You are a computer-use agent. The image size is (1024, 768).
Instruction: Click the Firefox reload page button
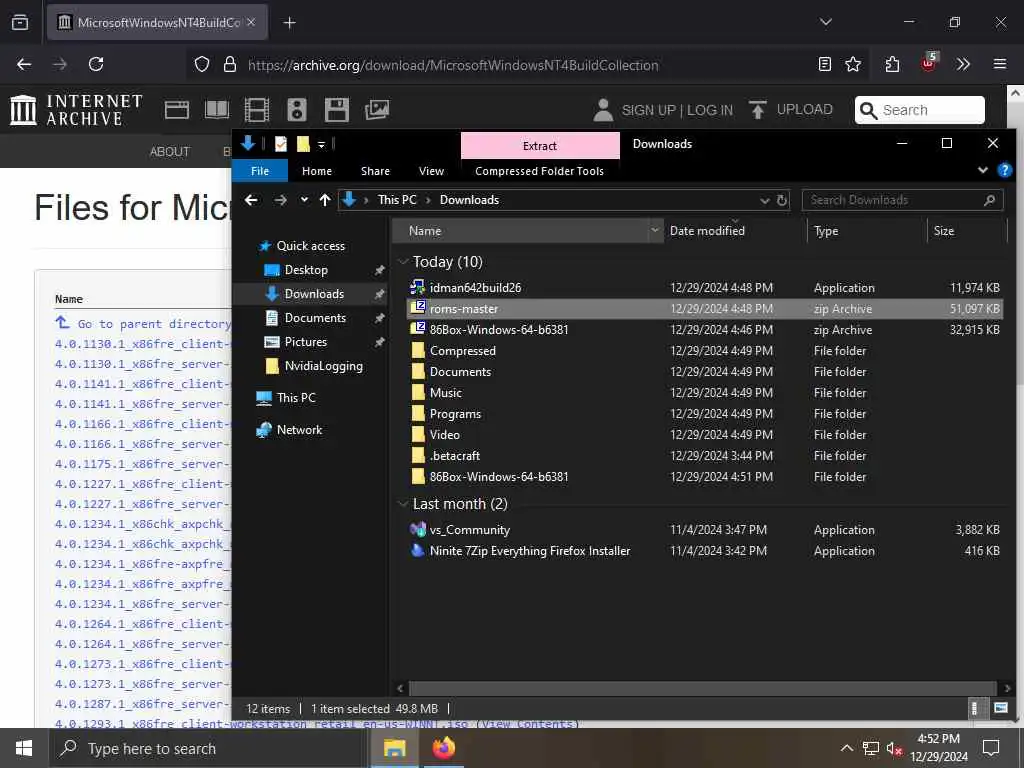96,64
